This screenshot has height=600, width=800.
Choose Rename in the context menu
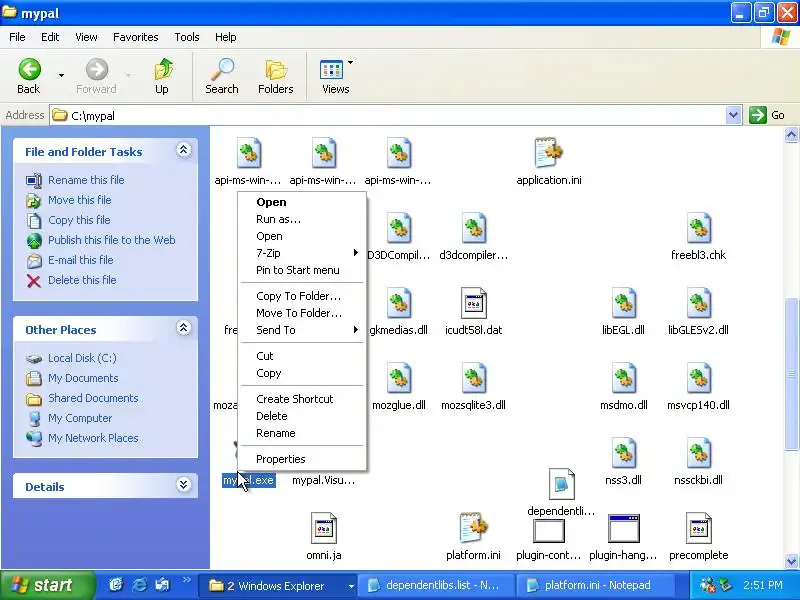pyautogui.click(x=302, y=433)
